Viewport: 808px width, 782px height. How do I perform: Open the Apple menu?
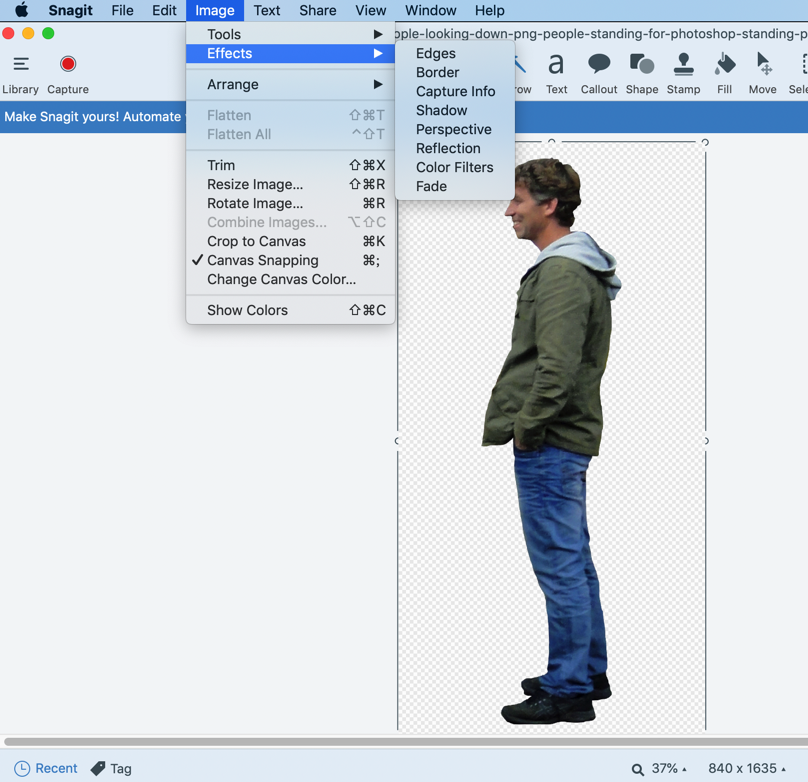tap(21, 10)
